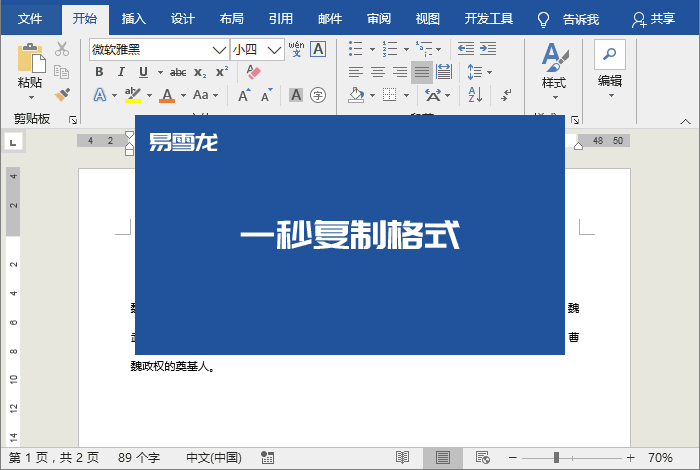Screen dimensions: 700x470
Task: Switch to the 插入 Insert tab
Action: [x=133, y=19]
